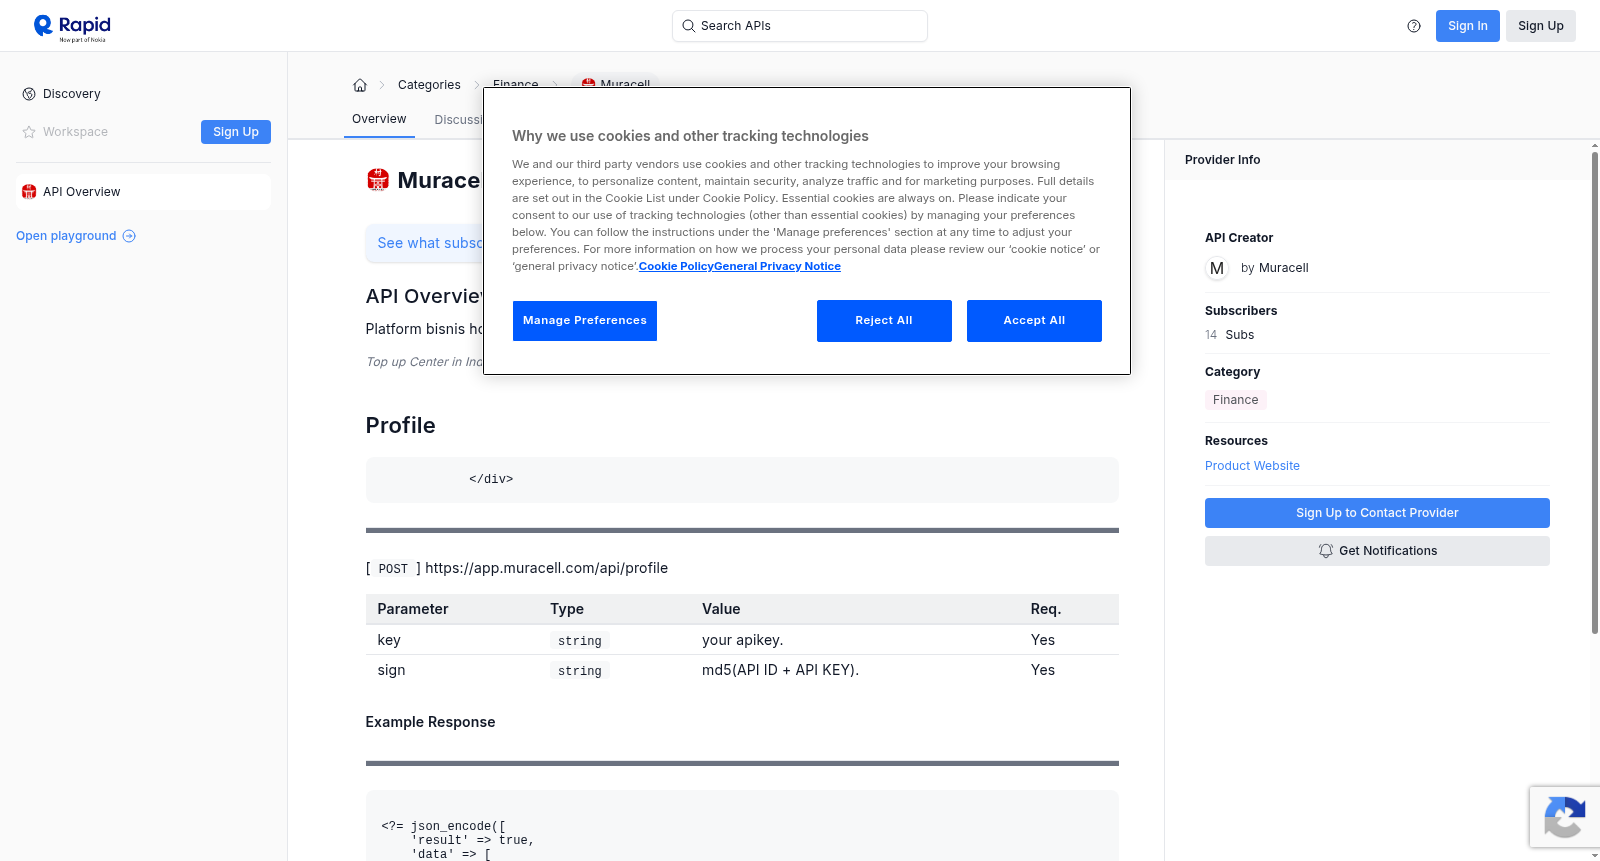This screenshot has height=861, width=1600.
Task: Select the Finance category tag
Action: [x=1236, y=400]
